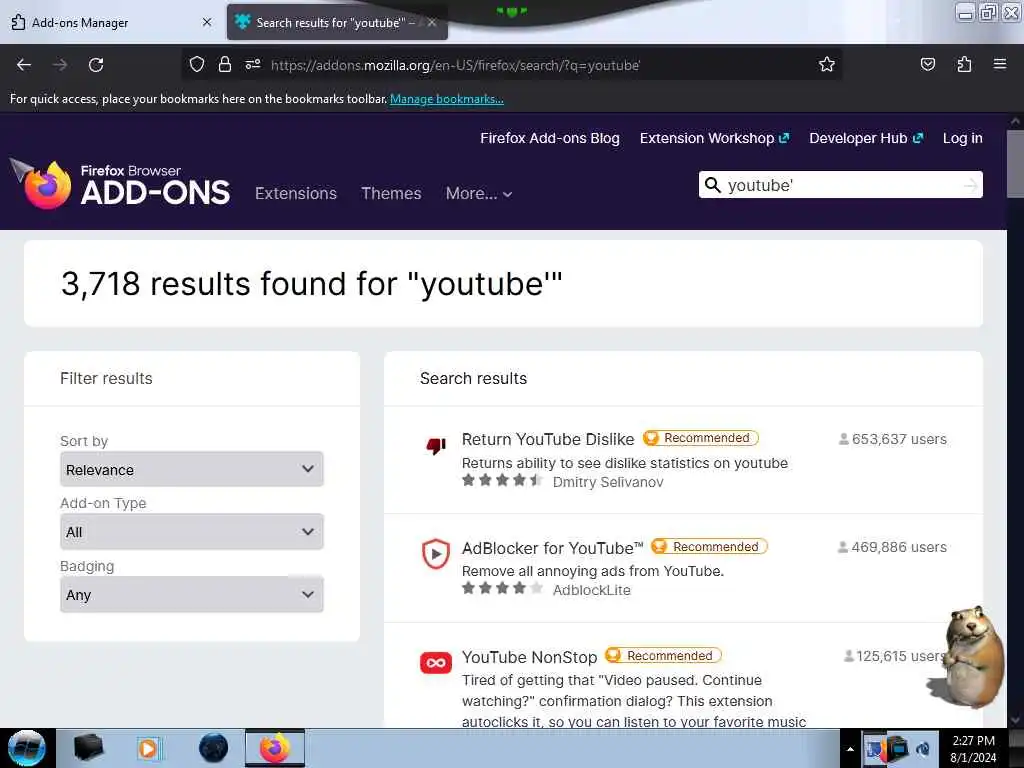The image size is (1024, 768).
Task: Click AdBlocker for YouTube star rating
Action: (x=502, y=588)
